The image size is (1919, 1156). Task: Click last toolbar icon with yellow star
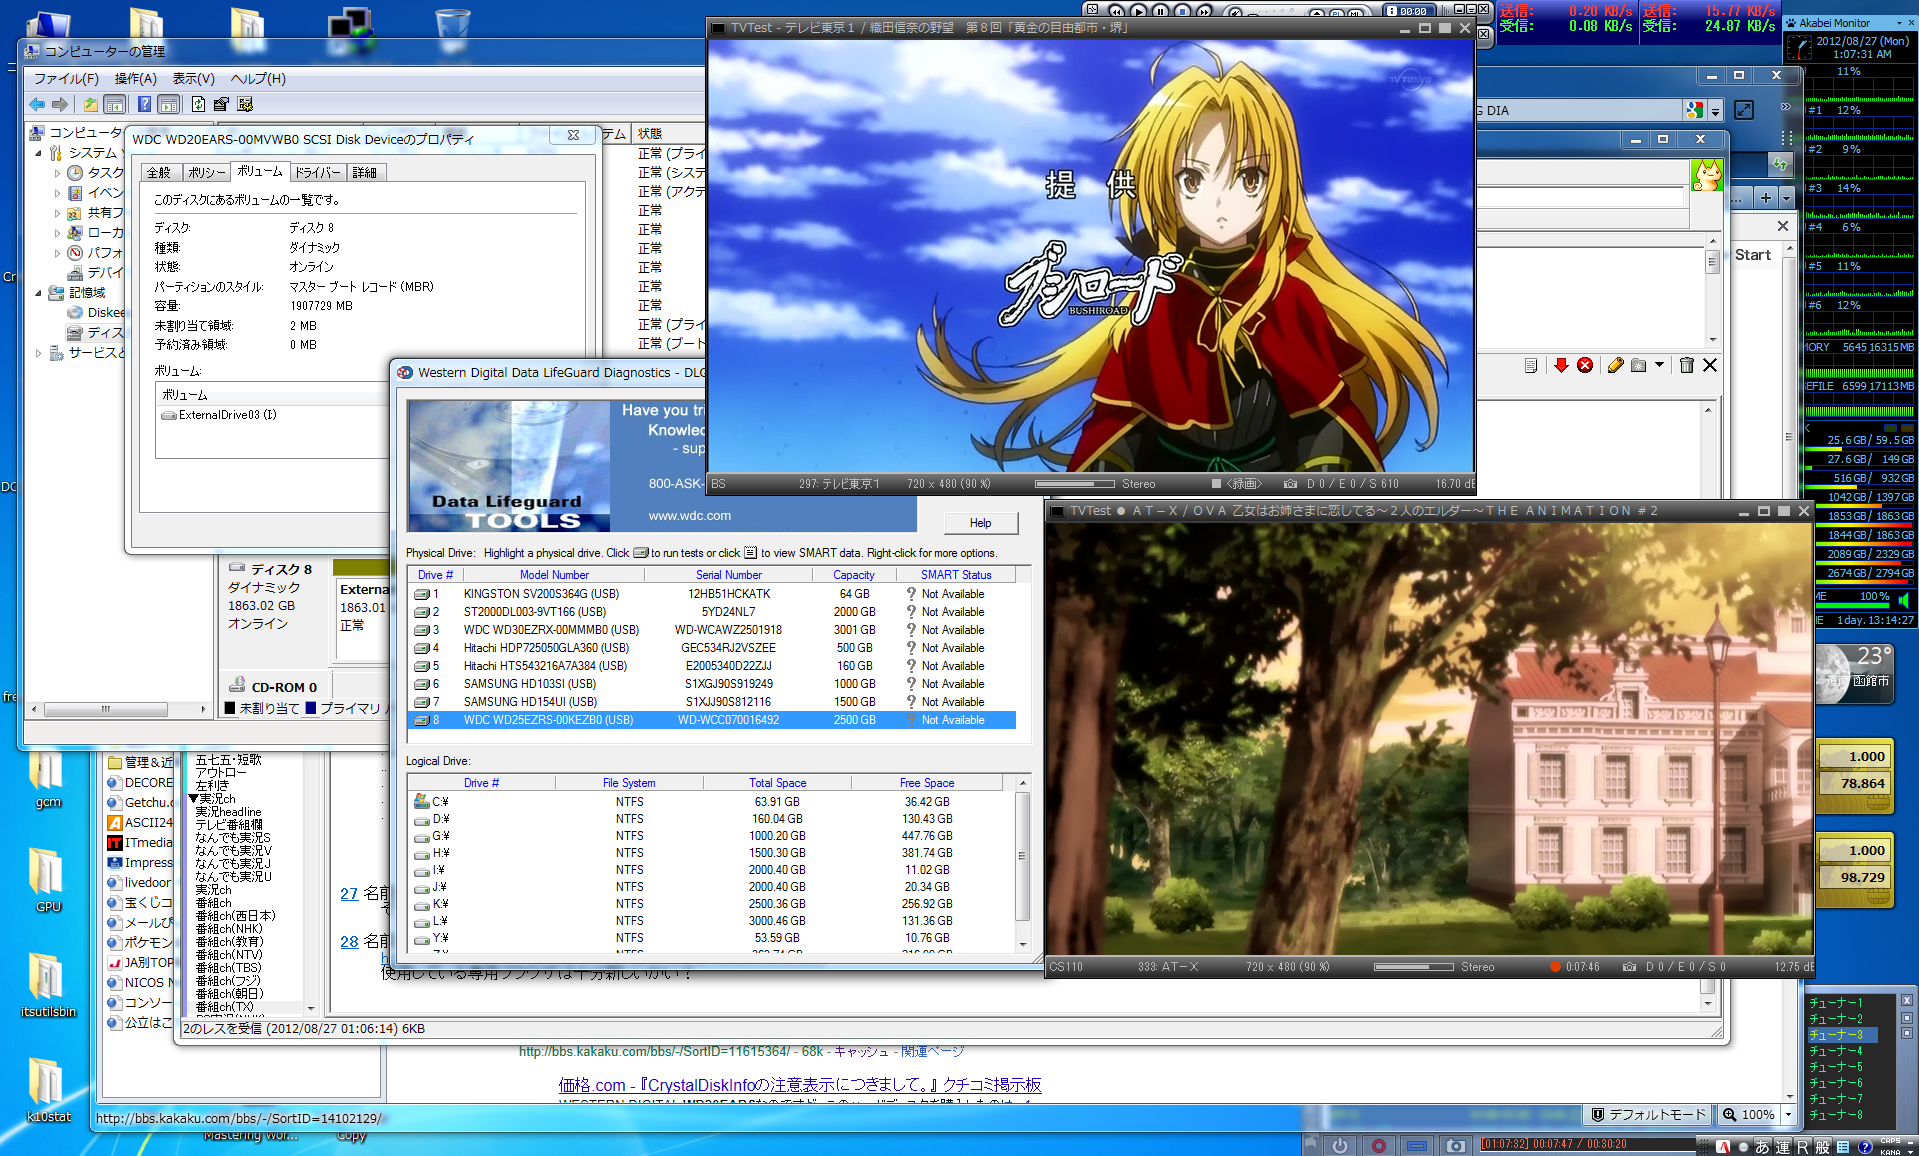245,104
